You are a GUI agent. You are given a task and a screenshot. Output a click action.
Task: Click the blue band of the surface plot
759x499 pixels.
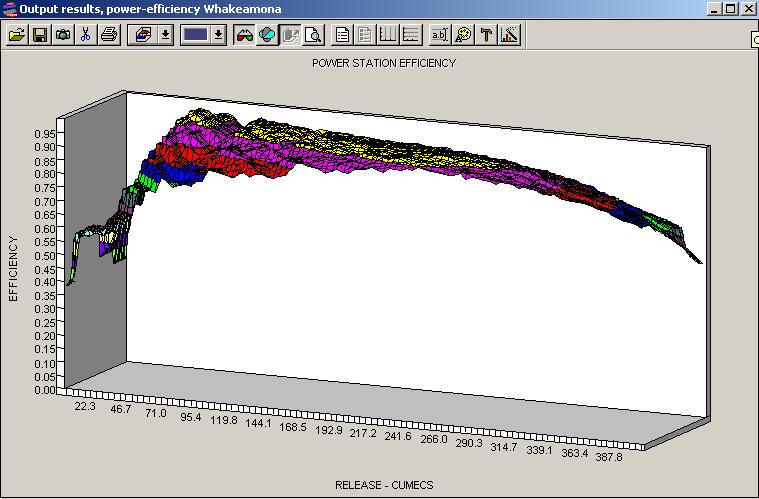tap(183, 173)
